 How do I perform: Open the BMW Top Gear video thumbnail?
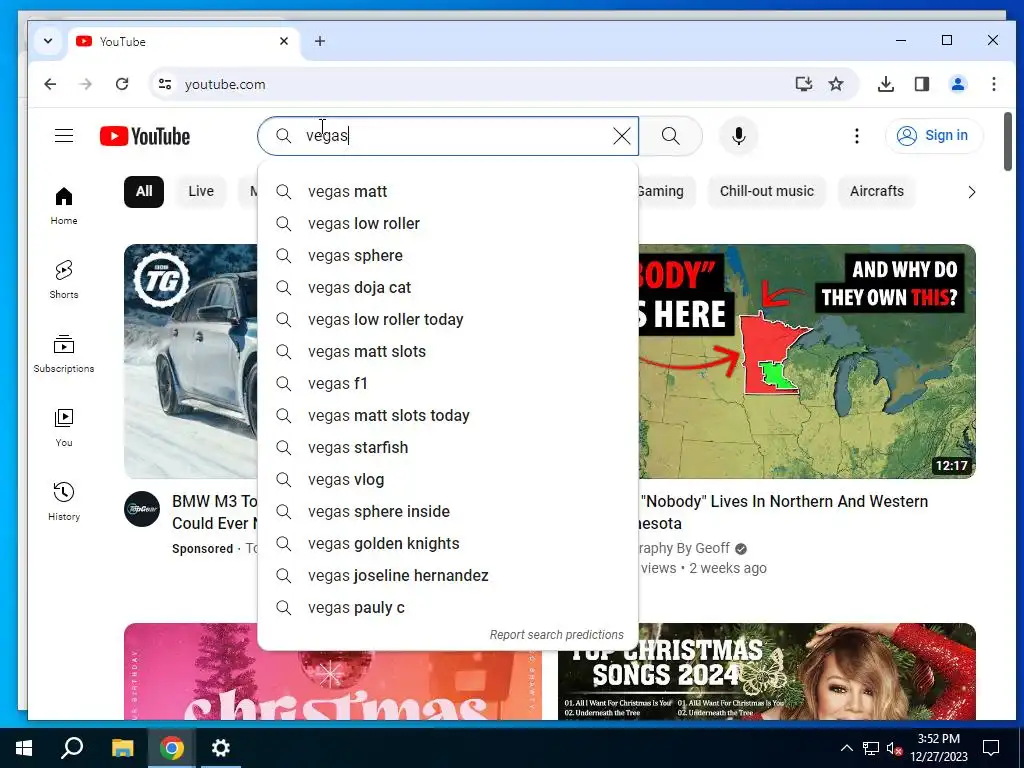click(191, 361)
